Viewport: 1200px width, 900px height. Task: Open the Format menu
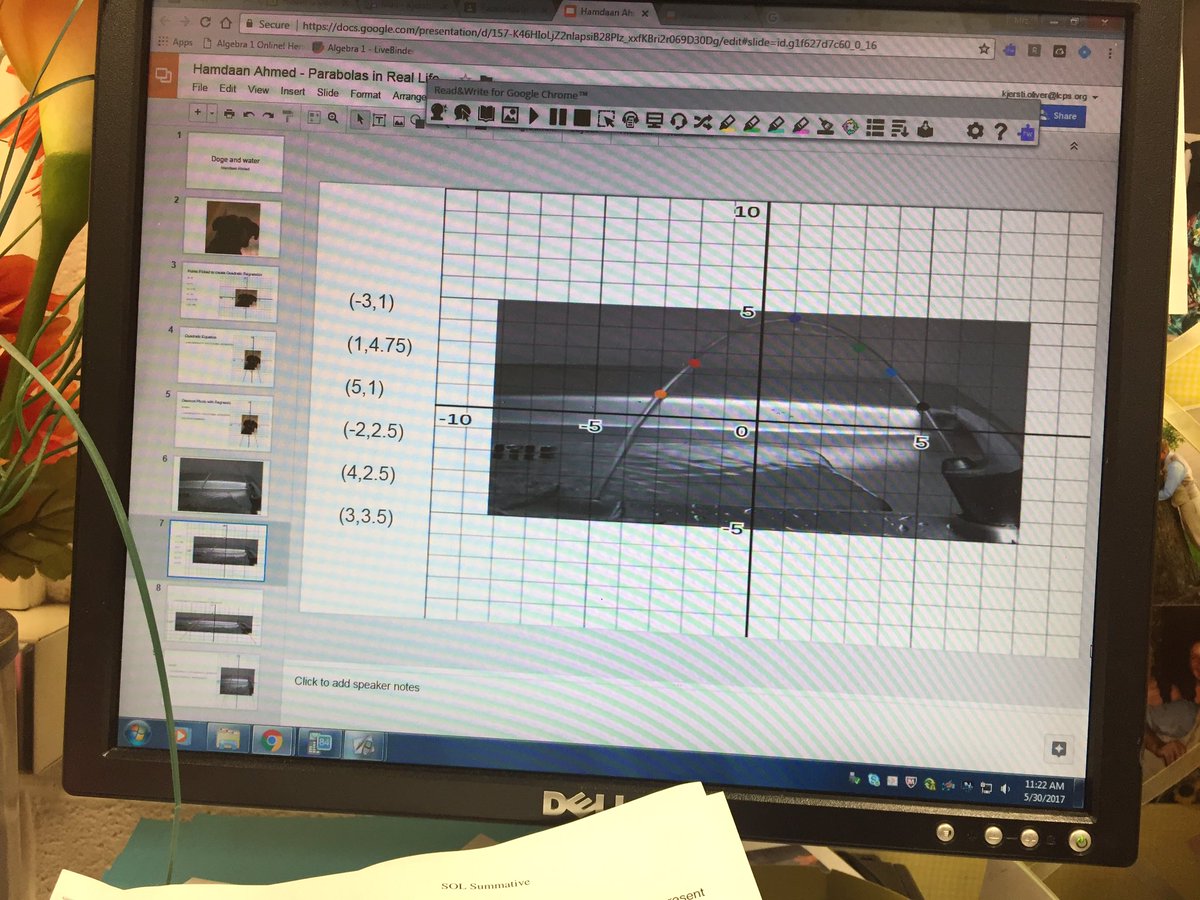(365, 94)
